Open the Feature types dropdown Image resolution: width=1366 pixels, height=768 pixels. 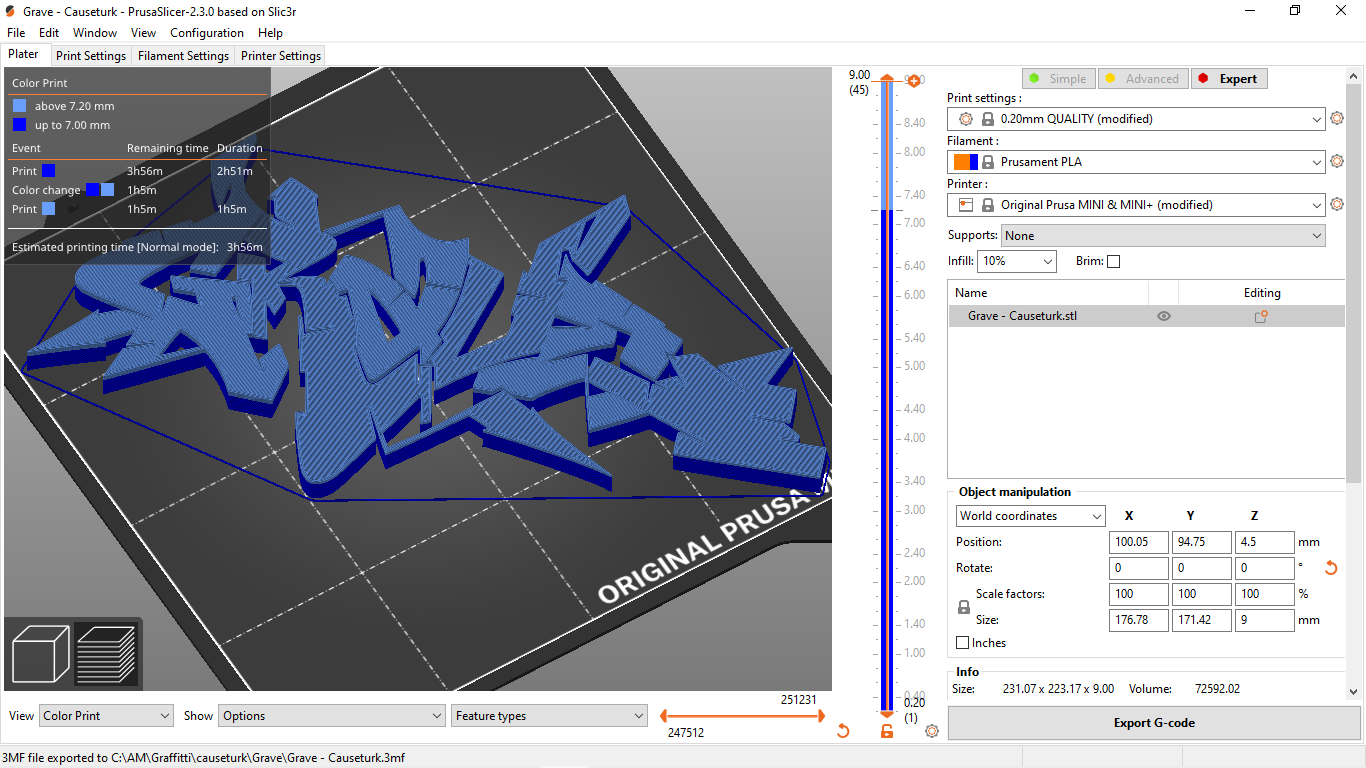(x=550, y=716)
